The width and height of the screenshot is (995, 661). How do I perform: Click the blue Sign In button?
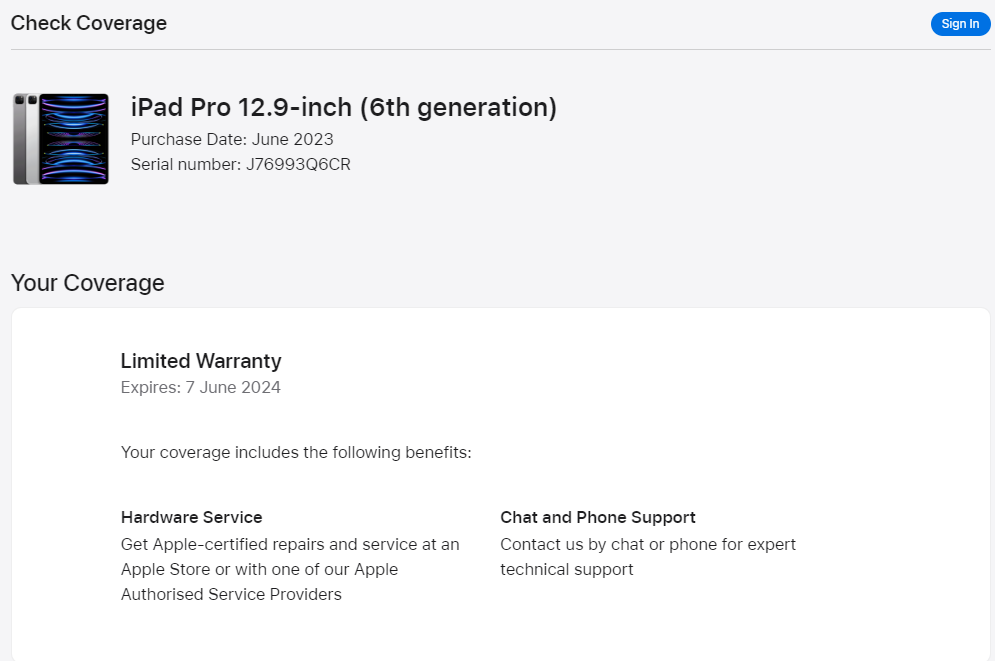[x=960, y=24]
